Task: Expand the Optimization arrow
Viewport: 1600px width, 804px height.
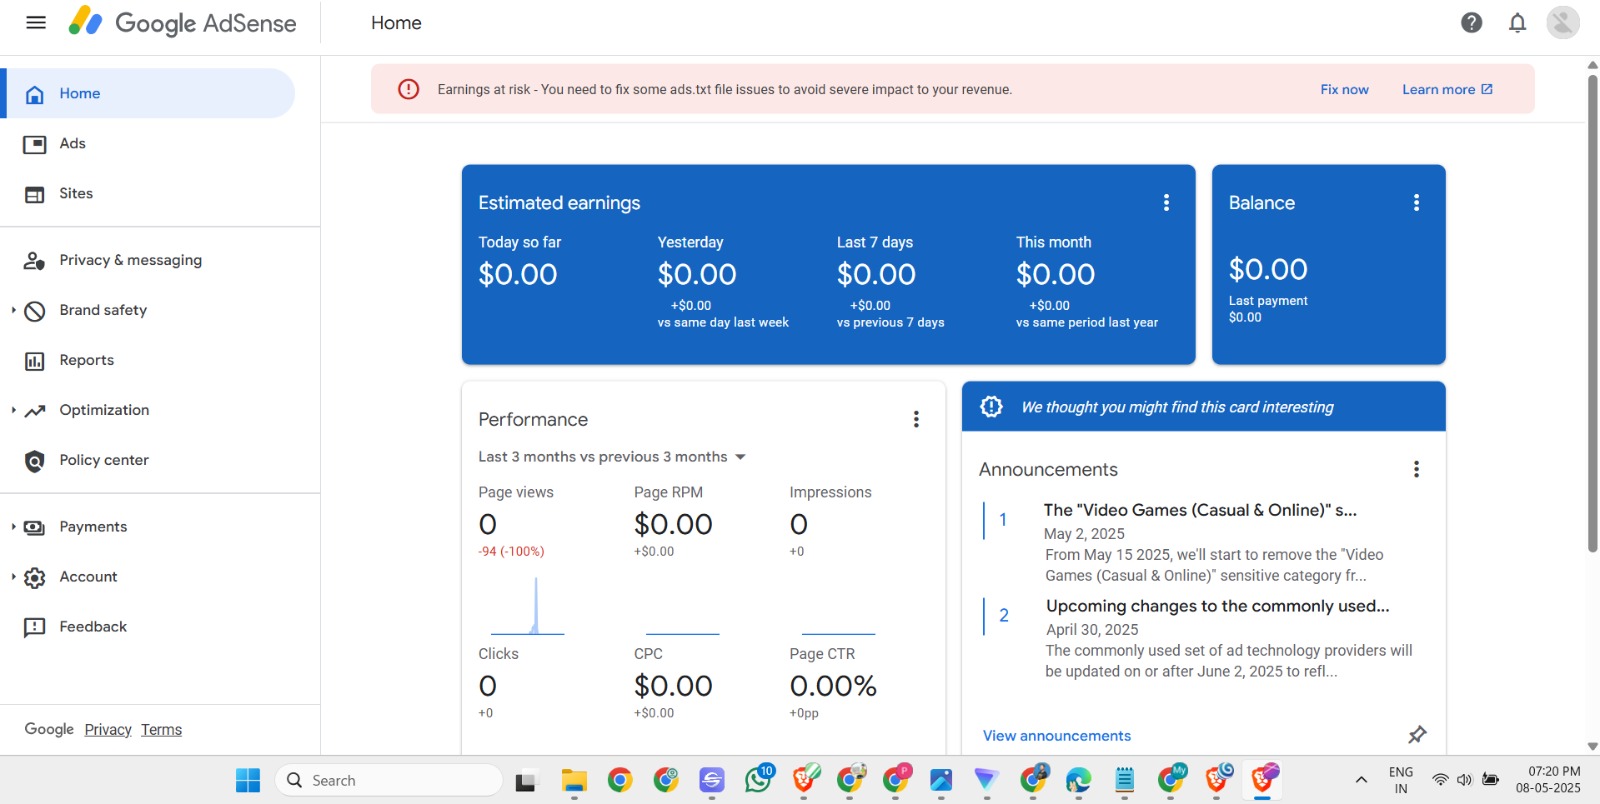Action: [x=13, y=410]
